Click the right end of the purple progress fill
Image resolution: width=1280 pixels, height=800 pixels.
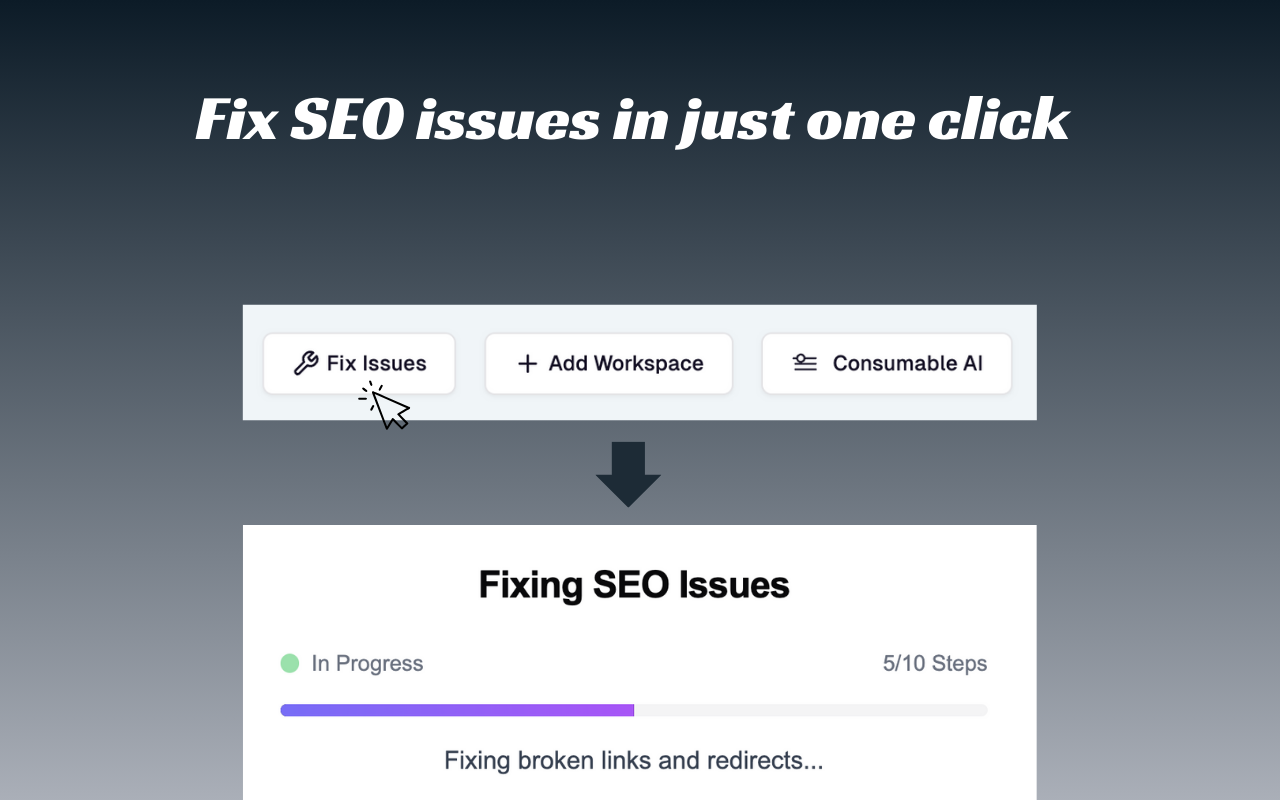click(x=630, y=710)
